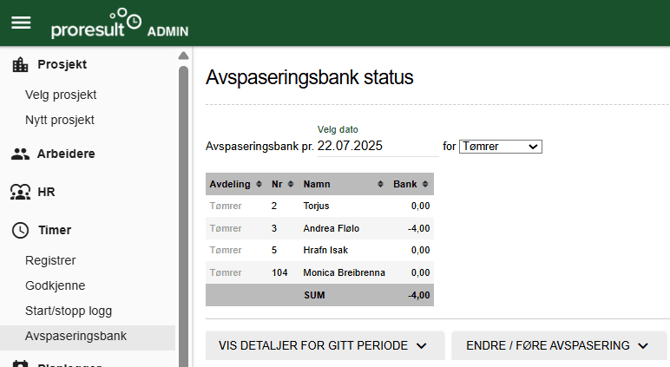Sort table by Avdeling column arrows
Image resolution: width=670 pixels, height=367 pixels.
pos(259,184)
